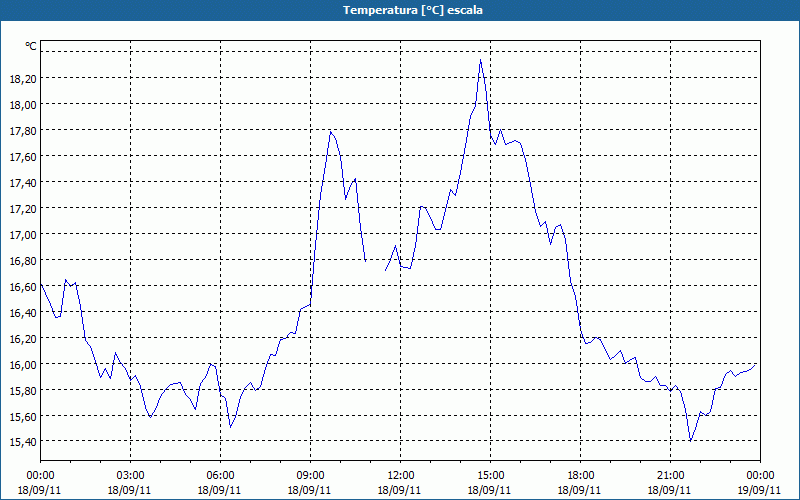Click the highest peak of the blue curve
Image resolution: width=800 pixels, height=500 pixels.
click(480, 60)
